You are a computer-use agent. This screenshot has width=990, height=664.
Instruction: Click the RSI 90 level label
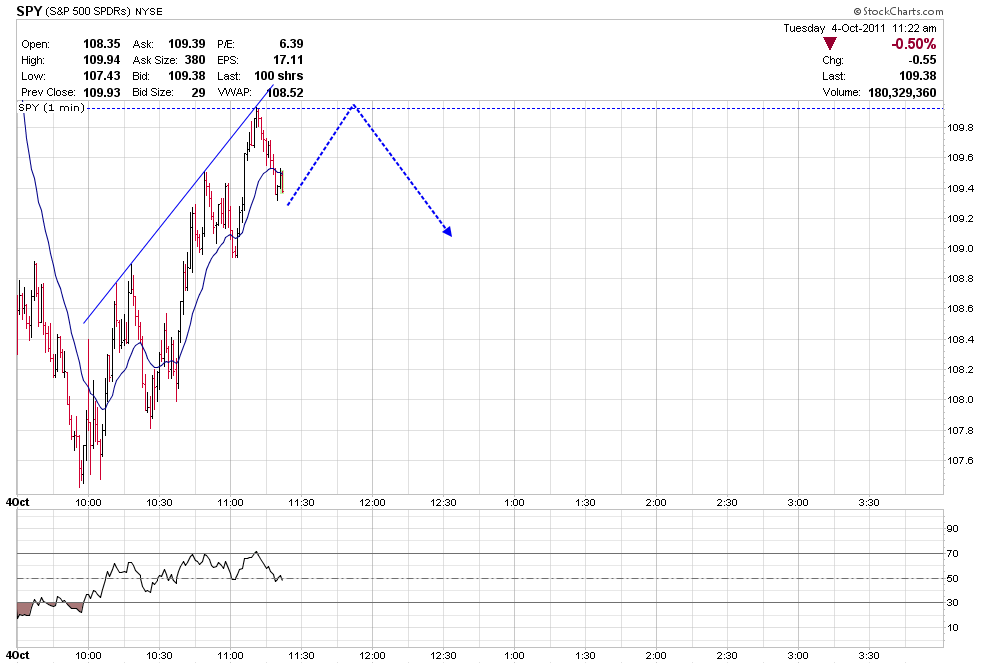pyautogui.click(x=952, y=529)
